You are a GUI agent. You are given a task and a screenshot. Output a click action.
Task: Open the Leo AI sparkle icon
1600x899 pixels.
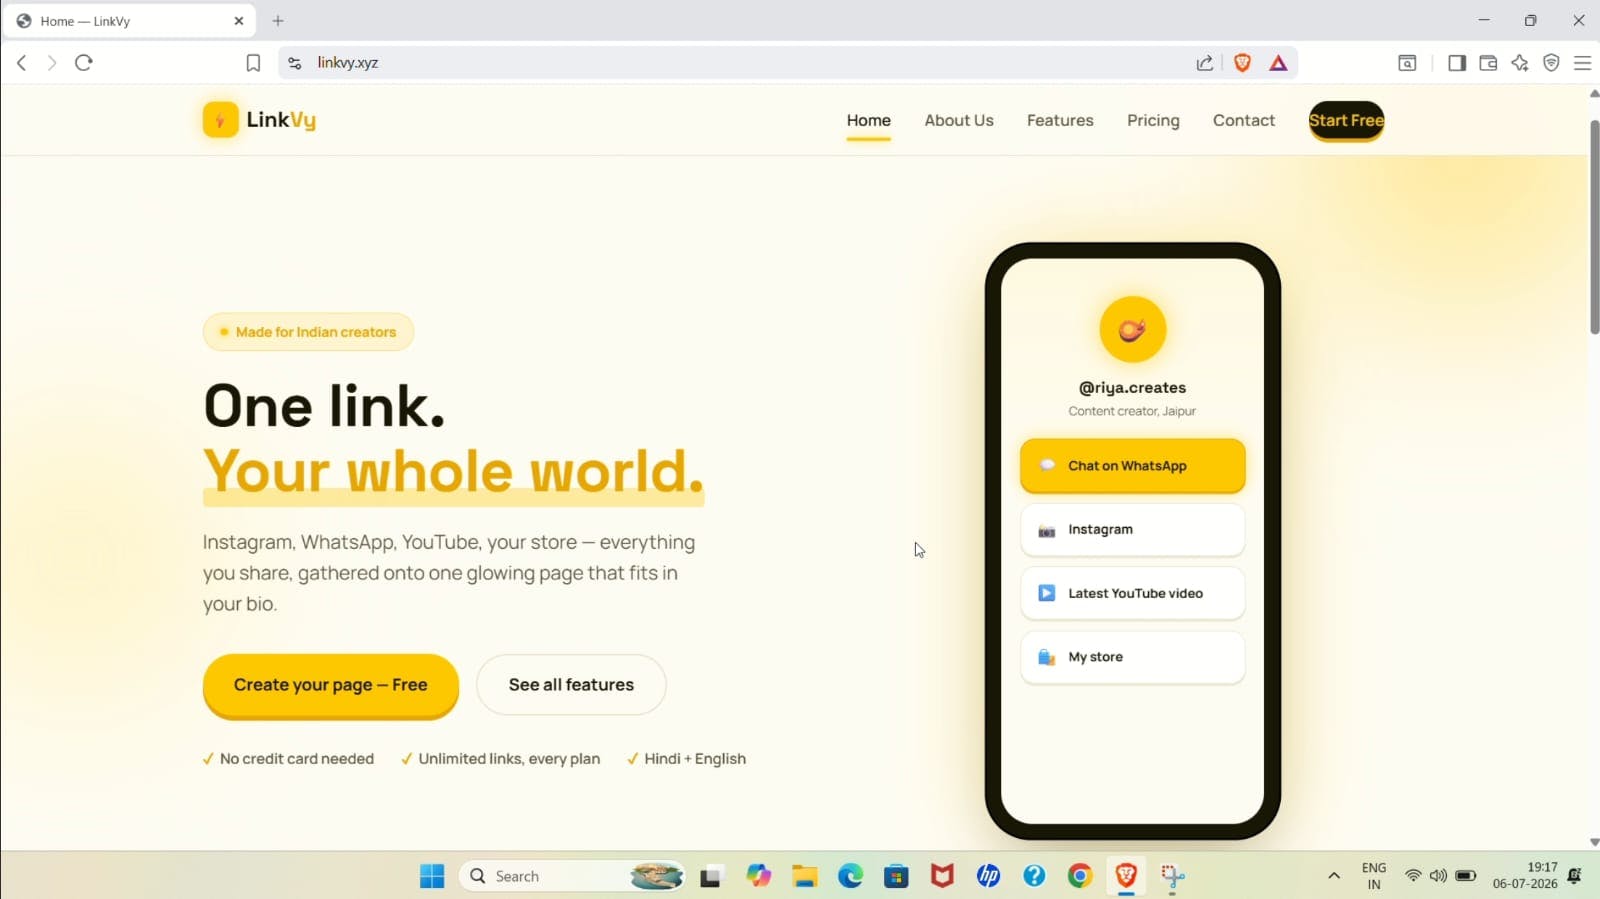[1520, 63]
